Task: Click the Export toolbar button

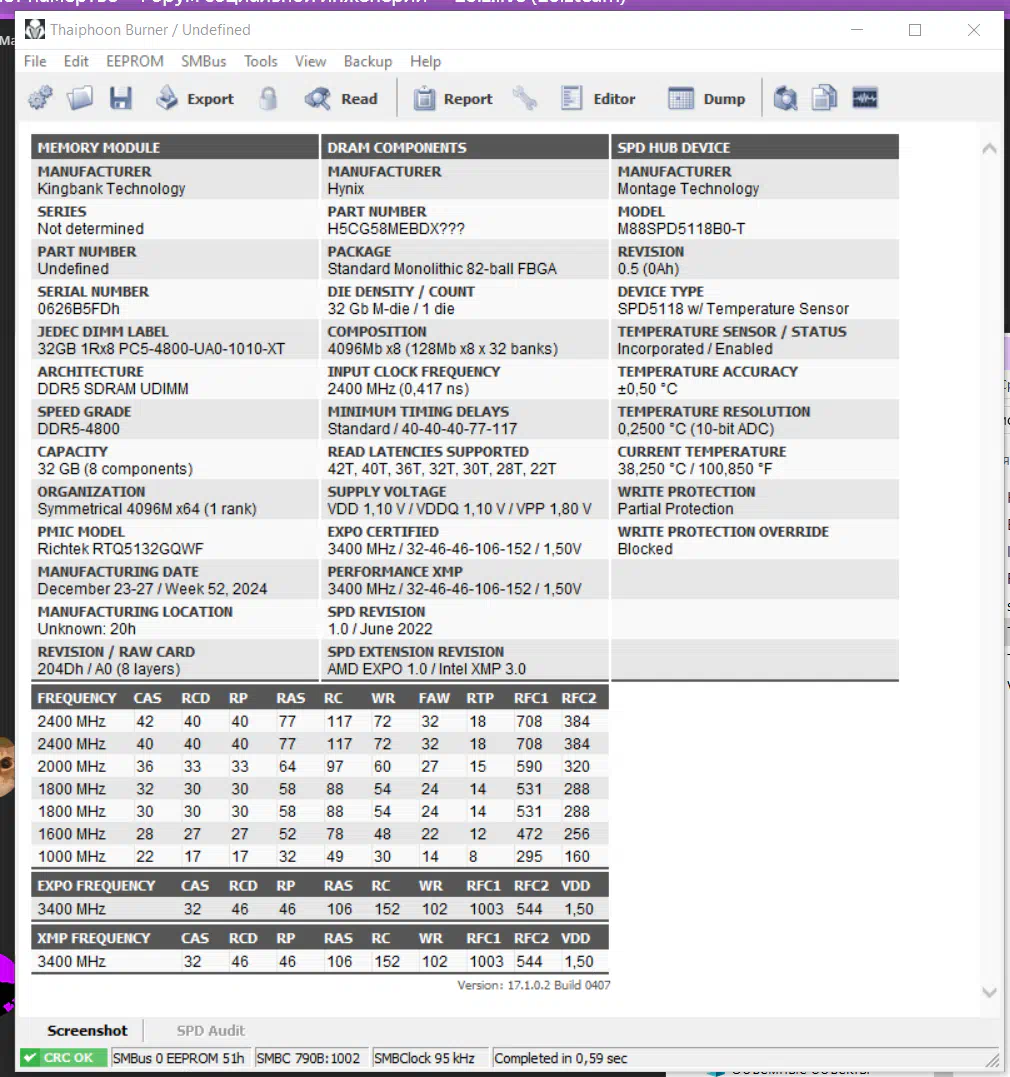Action: coord(195,98)
